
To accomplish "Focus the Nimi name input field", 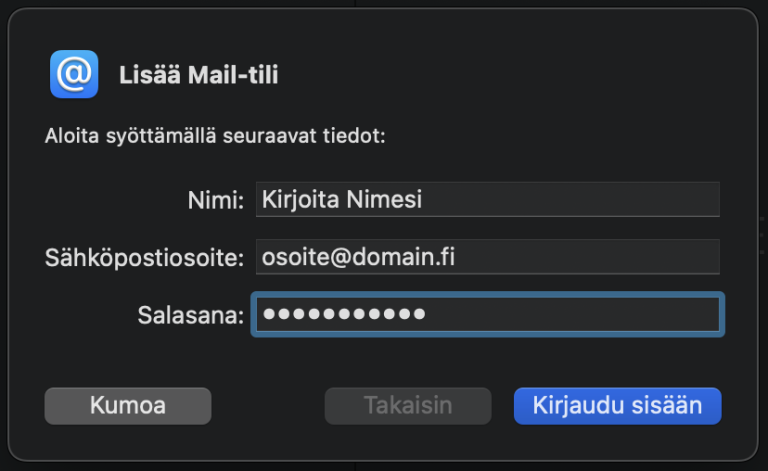I will coord(487,199).
